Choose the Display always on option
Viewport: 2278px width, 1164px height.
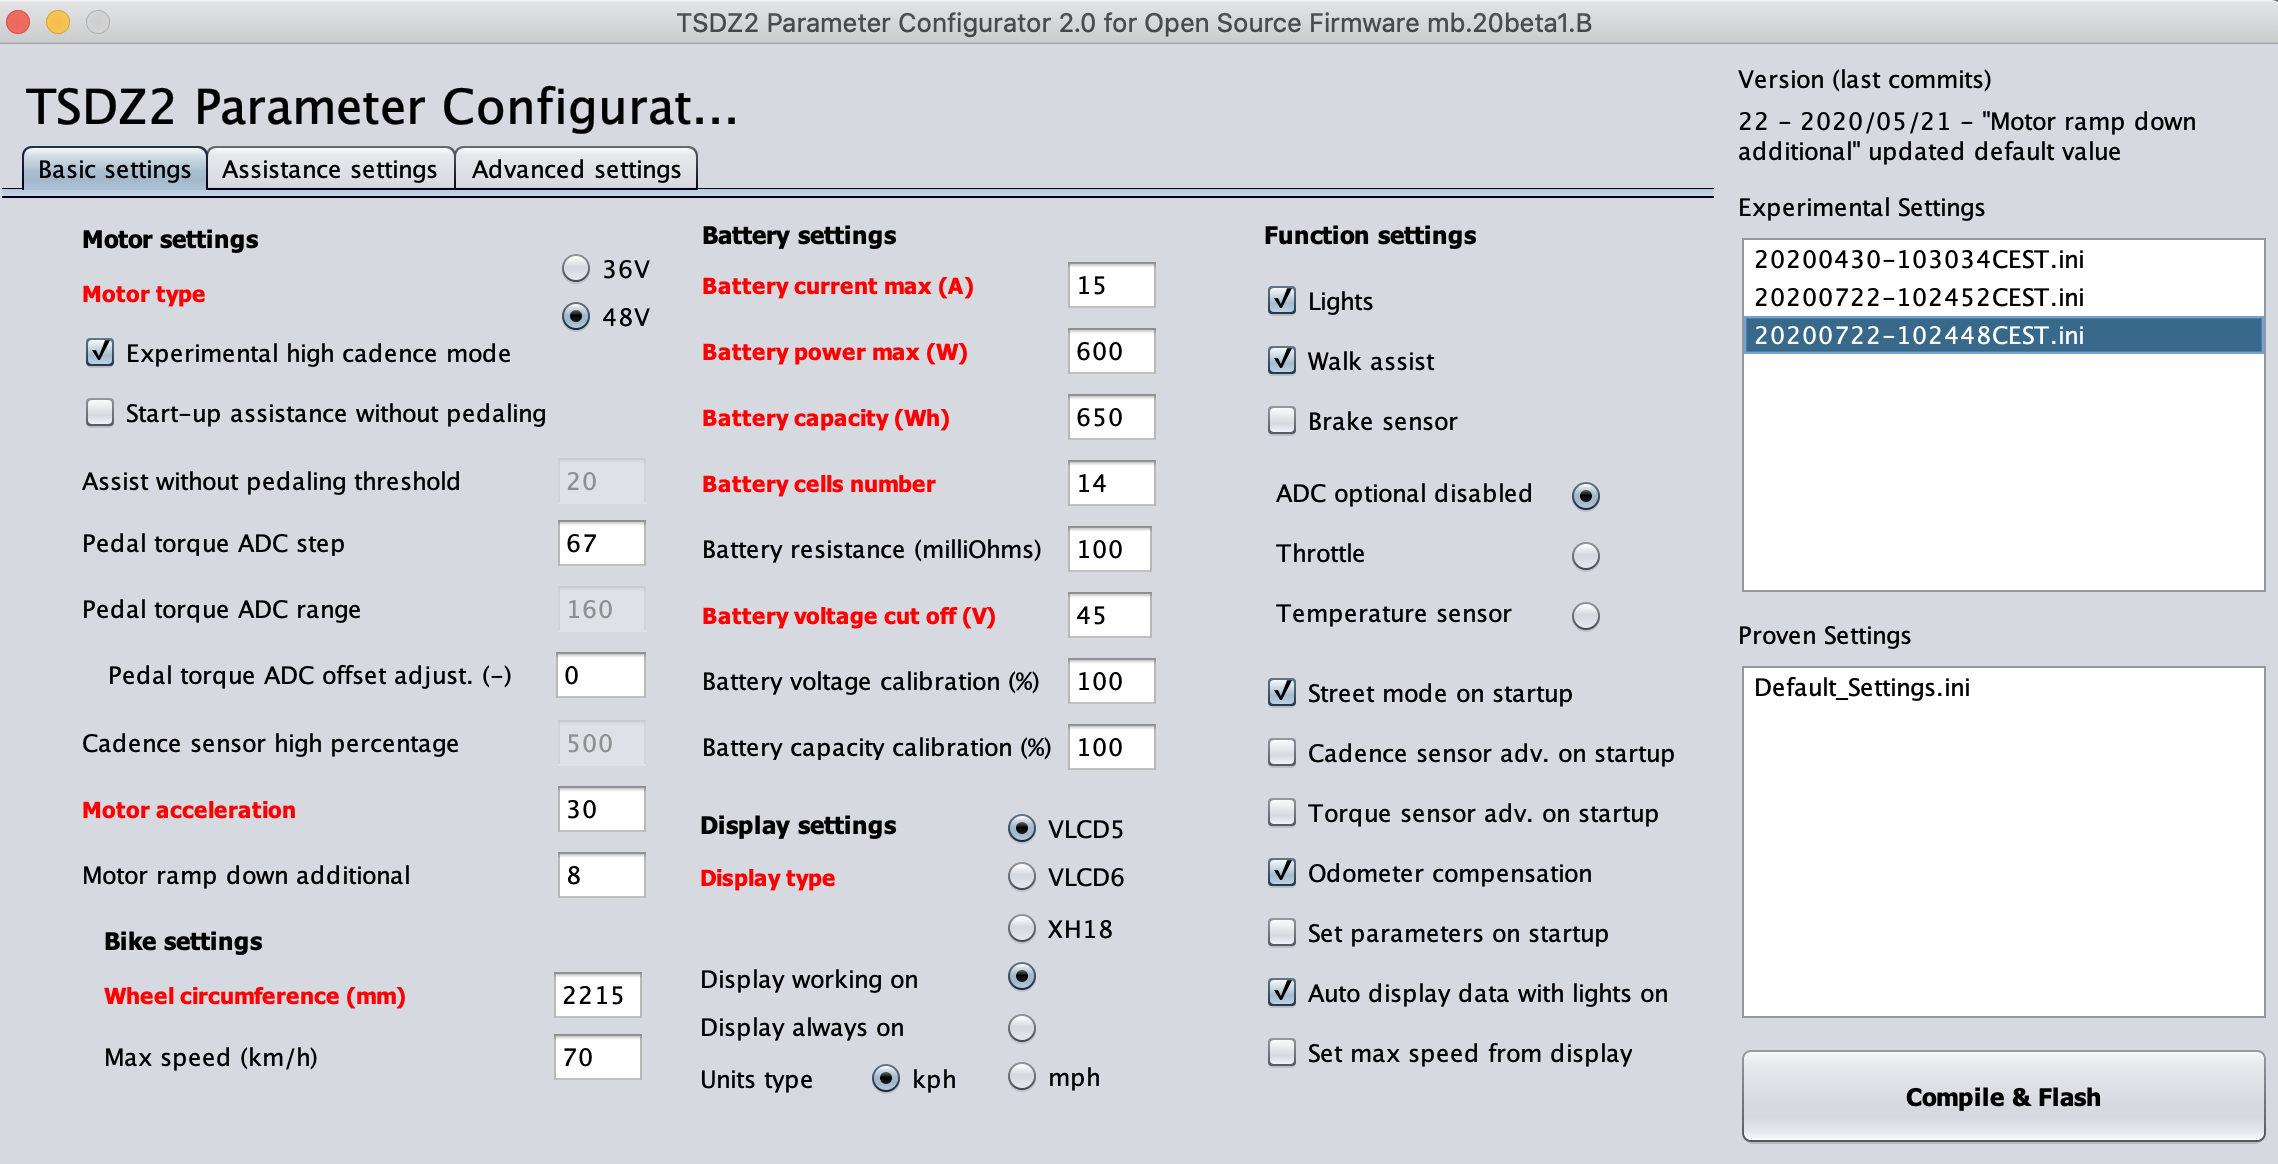(1022, 1028)
